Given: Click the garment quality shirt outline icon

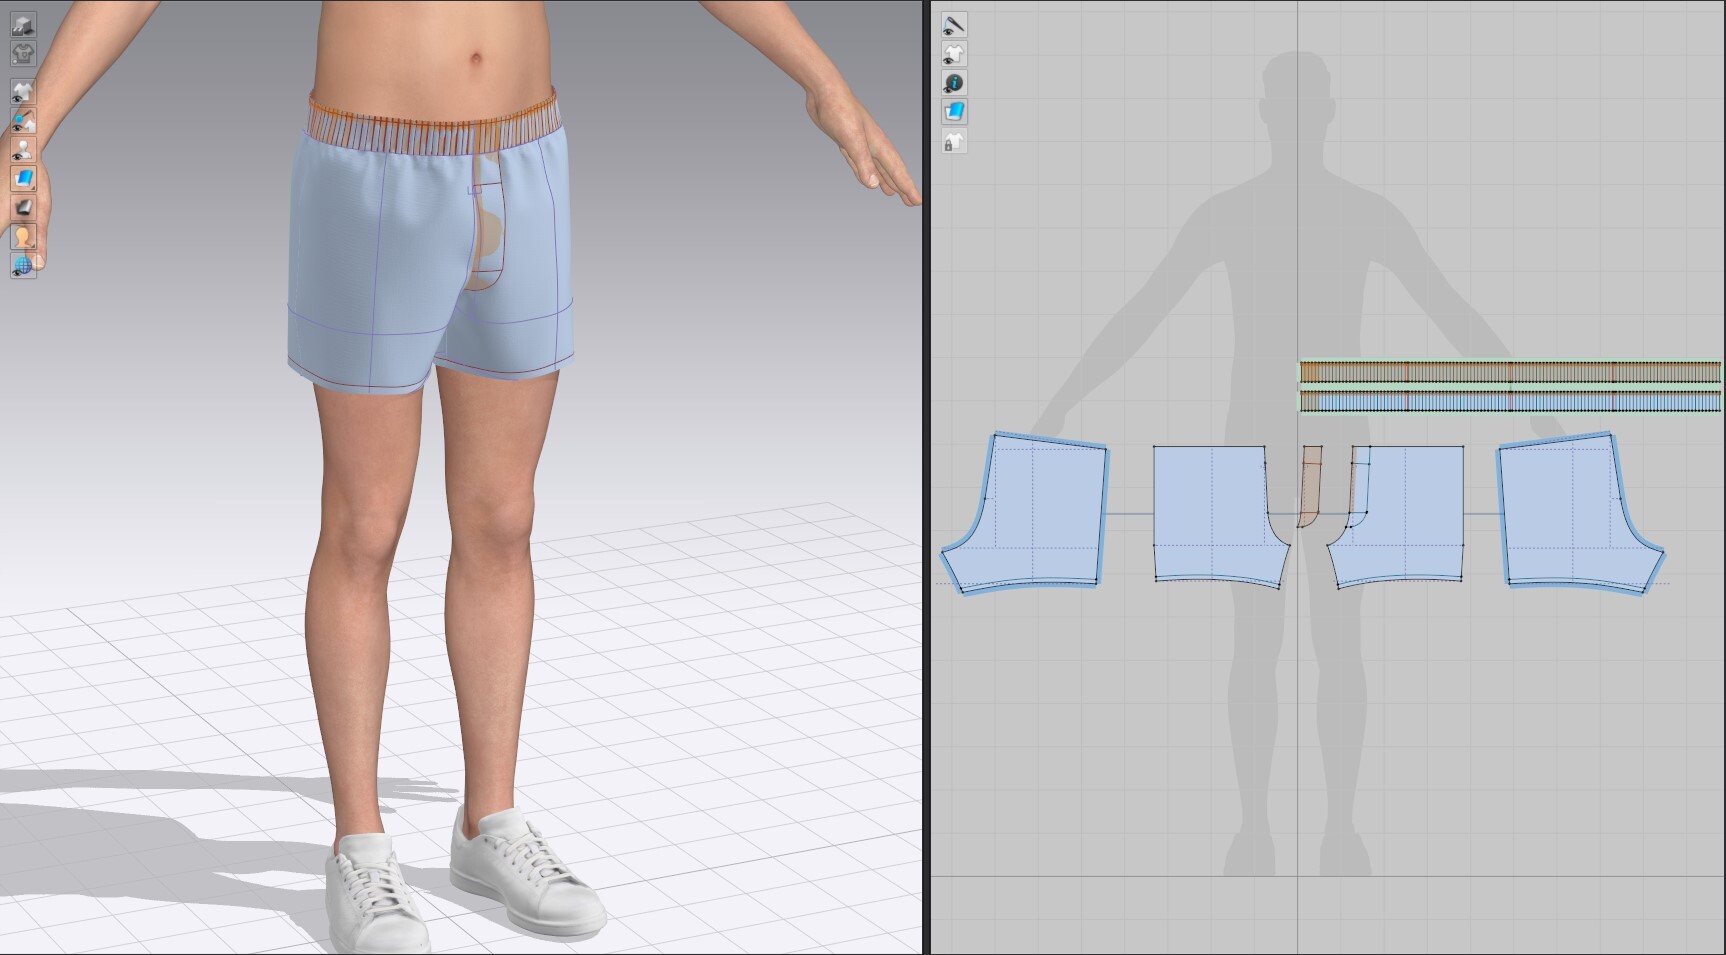Looking at the screenshot, I should pos(23,53).
